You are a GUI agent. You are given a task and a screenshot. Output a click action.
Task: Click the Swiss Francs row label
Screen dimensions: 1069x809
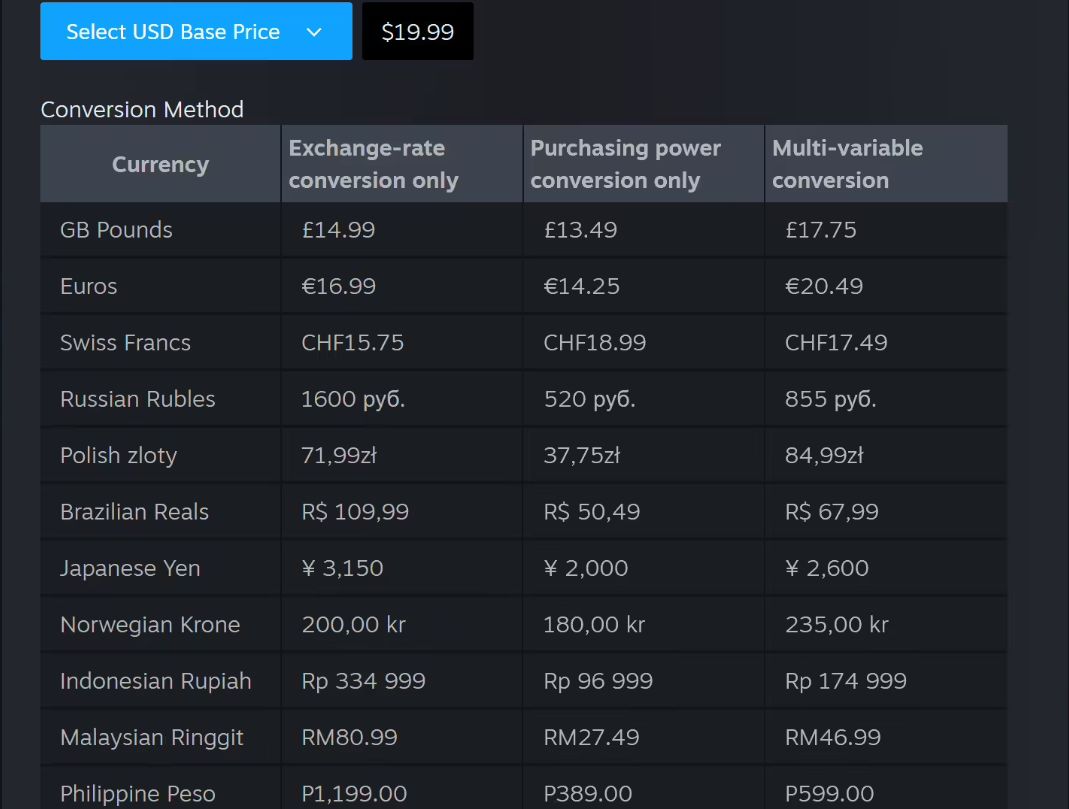click(125, 343)
